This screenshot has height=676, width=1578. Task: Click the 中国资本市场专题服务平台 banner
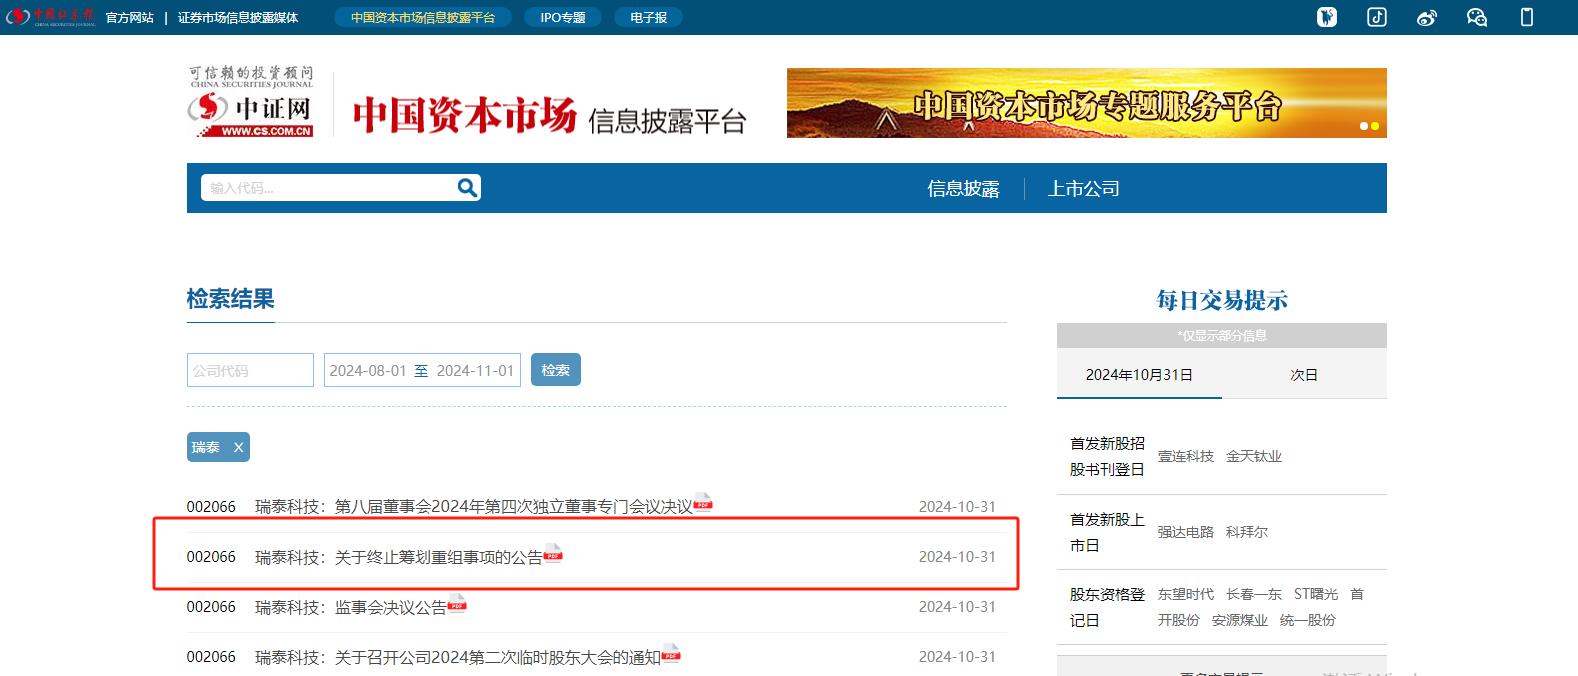tap(1086, 103)
